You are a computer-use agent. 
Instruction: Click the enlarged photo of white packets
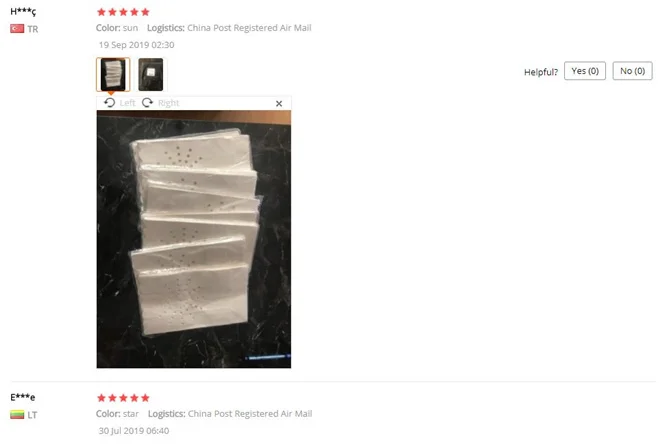click(x=194, y=239)
